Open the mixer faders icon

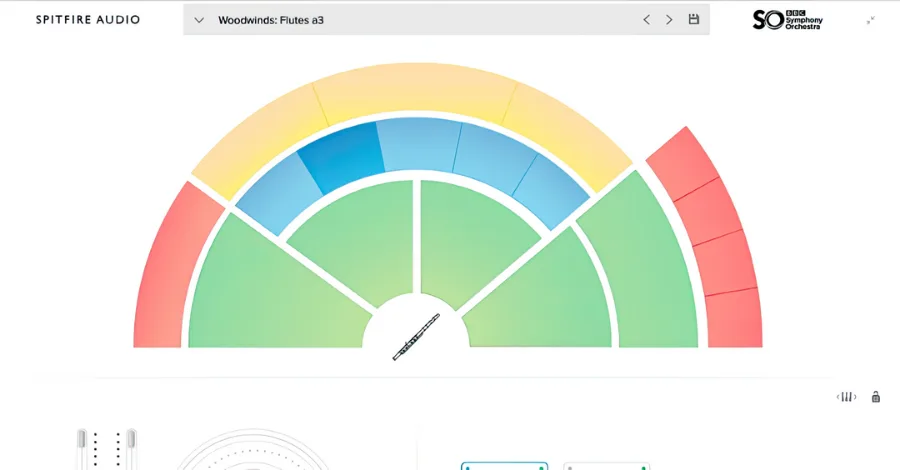tap(846, 397)
